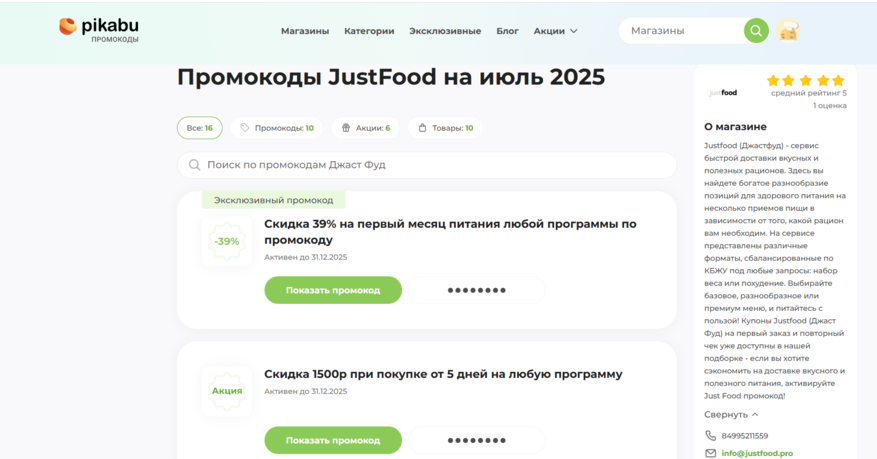The height and width of the screenshot is (459, 877).
Task: Click the Акция badge on second offer
Action: 227,391
